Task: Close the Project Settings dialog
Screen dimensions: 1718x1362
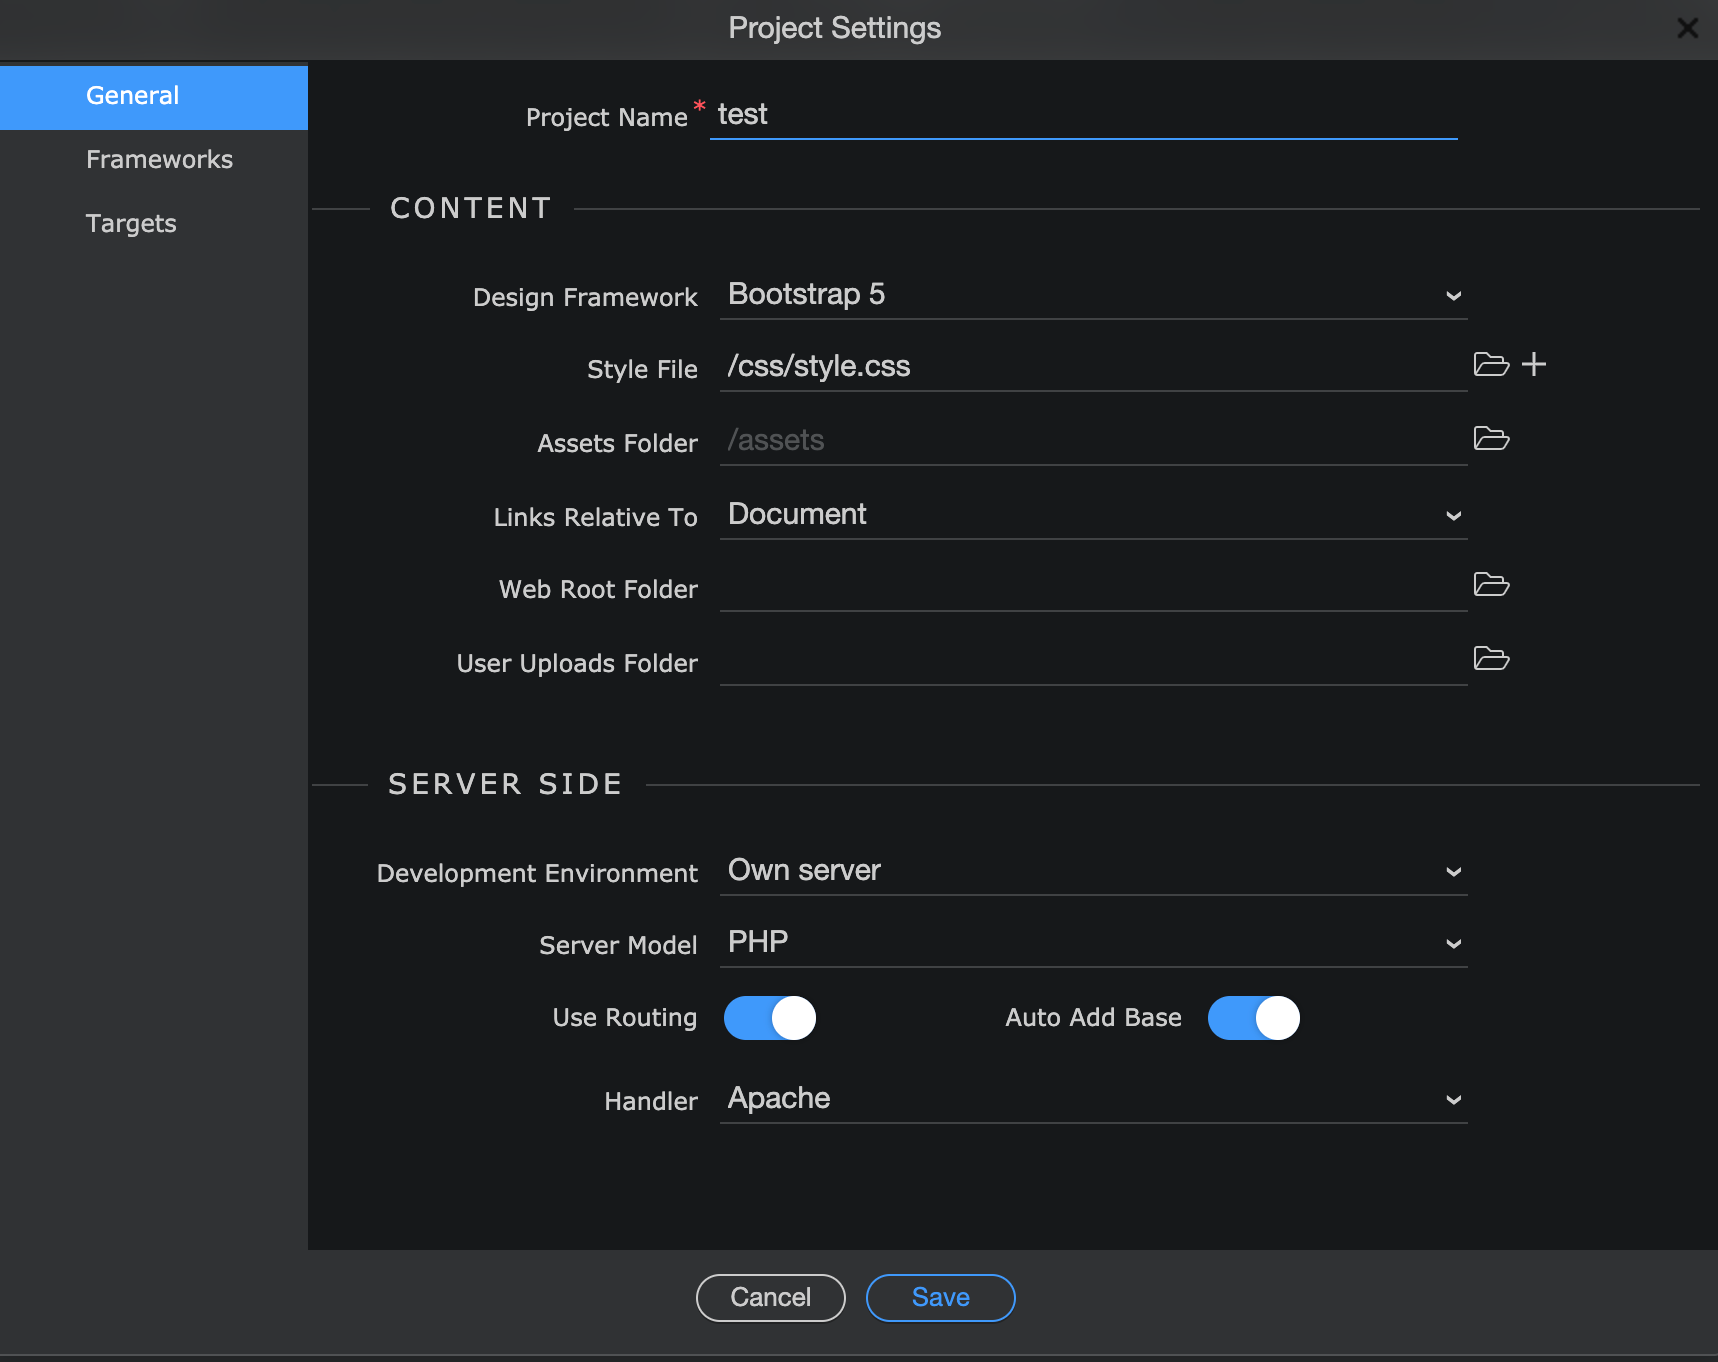Action: 1688,28
